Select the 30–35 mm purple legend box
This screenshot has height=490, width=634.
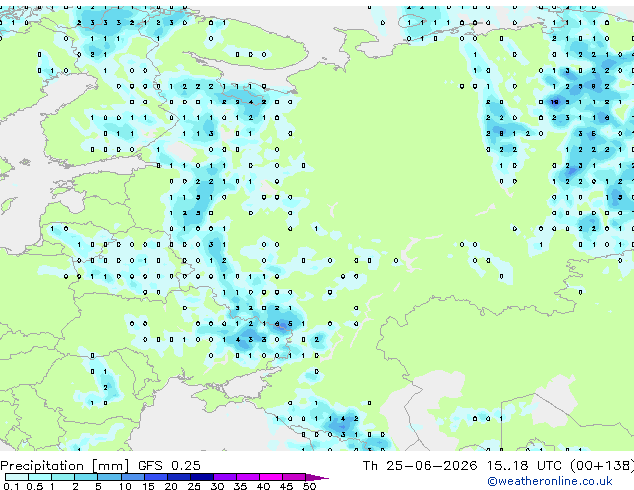225,477
